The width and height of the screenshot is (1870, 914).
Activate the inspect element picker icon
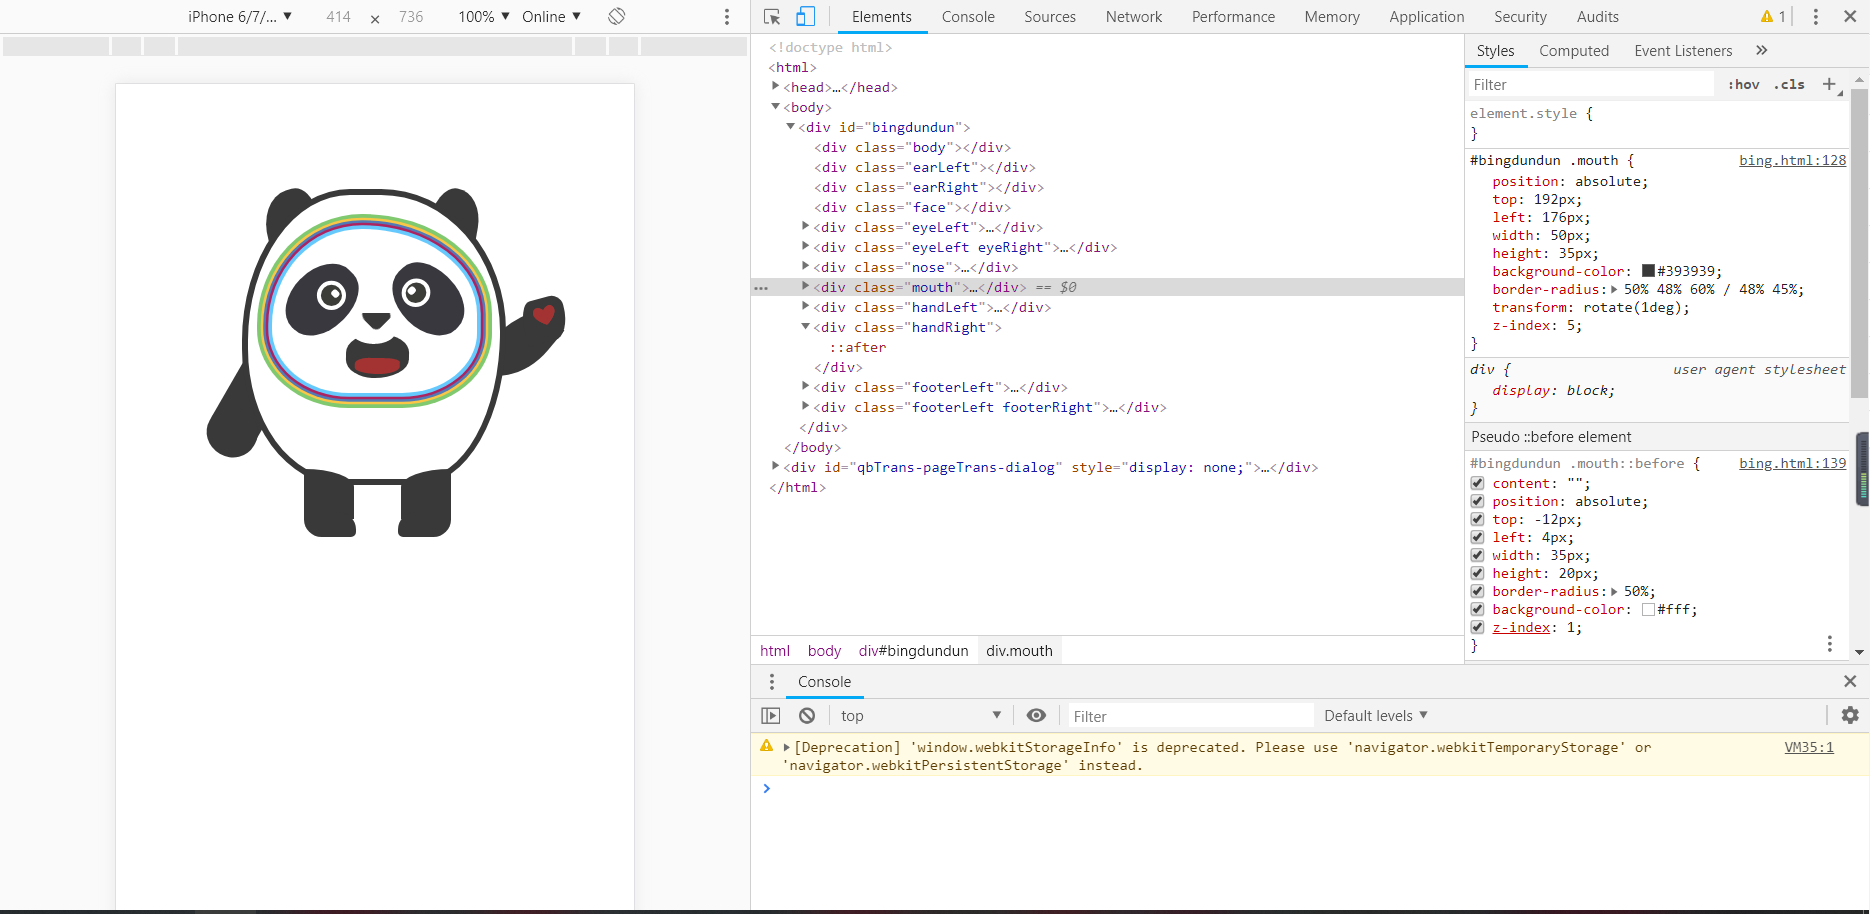pos(772,17)
